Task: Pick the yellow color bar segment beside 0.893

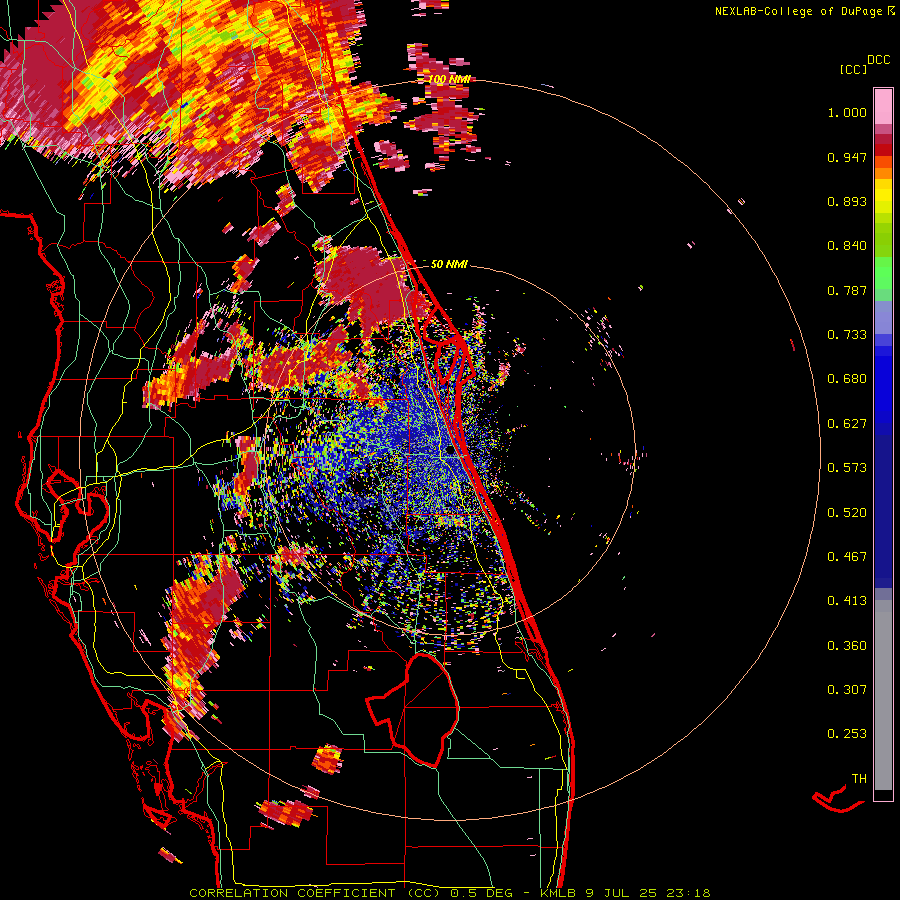Action: (883, 201)
